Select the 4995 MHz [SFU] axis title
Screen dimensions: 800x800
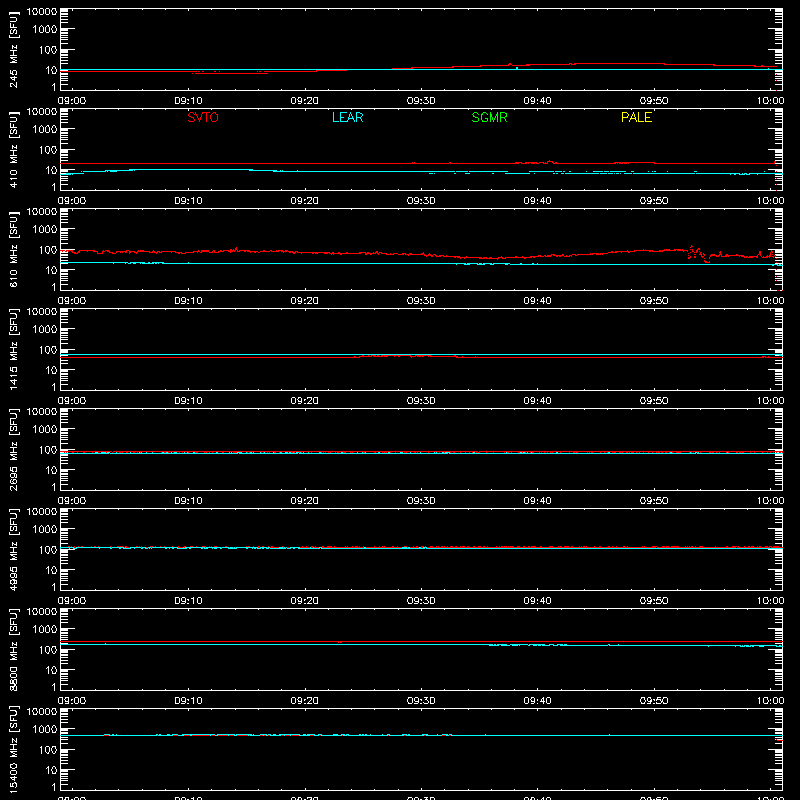tap(13, 550)
